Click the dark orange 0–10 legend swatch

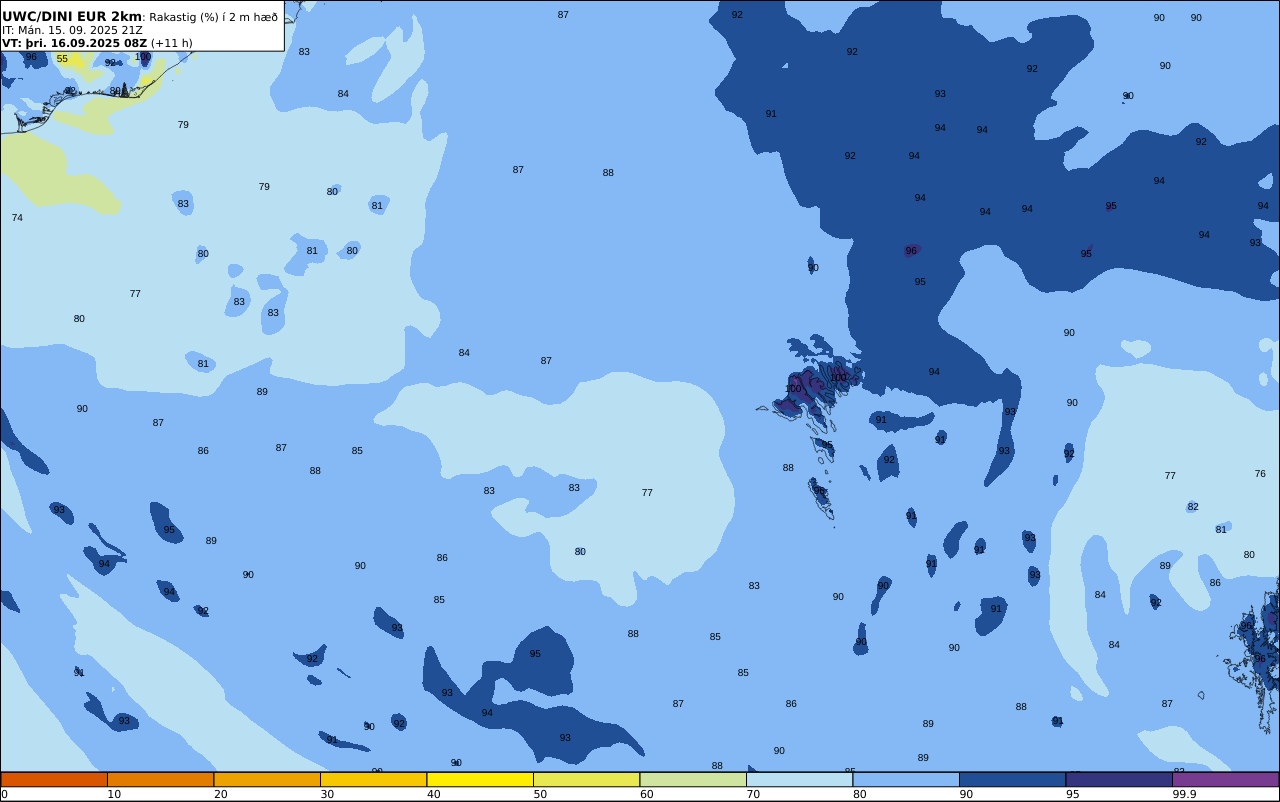coord(54,779)
